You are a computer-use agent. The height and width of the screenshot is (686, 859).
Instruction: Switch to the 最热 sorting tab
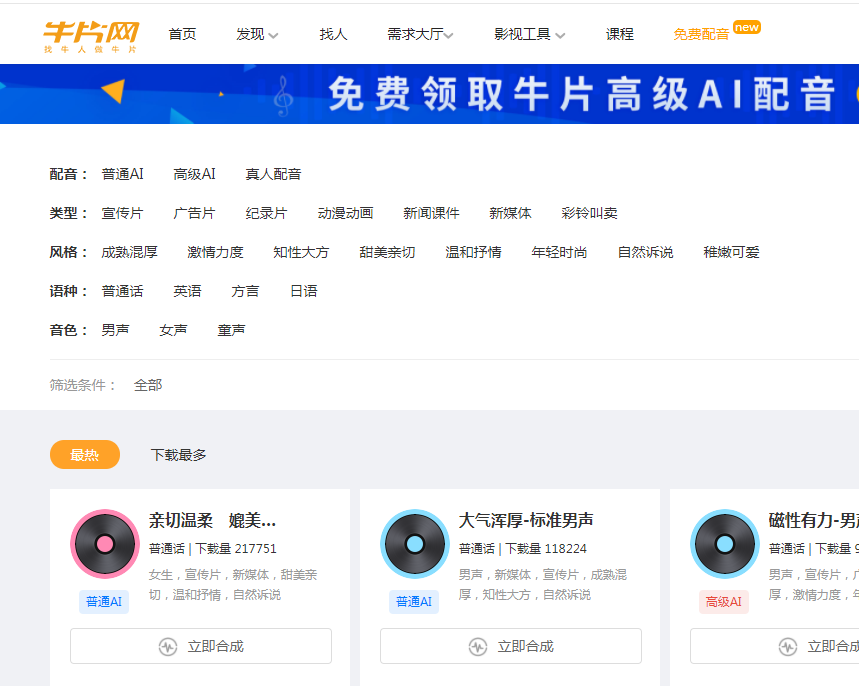(x=85, y=455)
